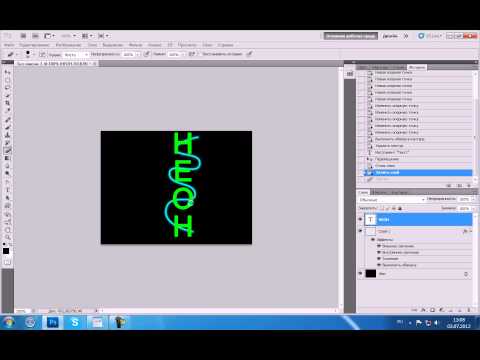This screenshot has height=360, width=480.
Task: Delete current state in History panel
Action: coord(469,185)
